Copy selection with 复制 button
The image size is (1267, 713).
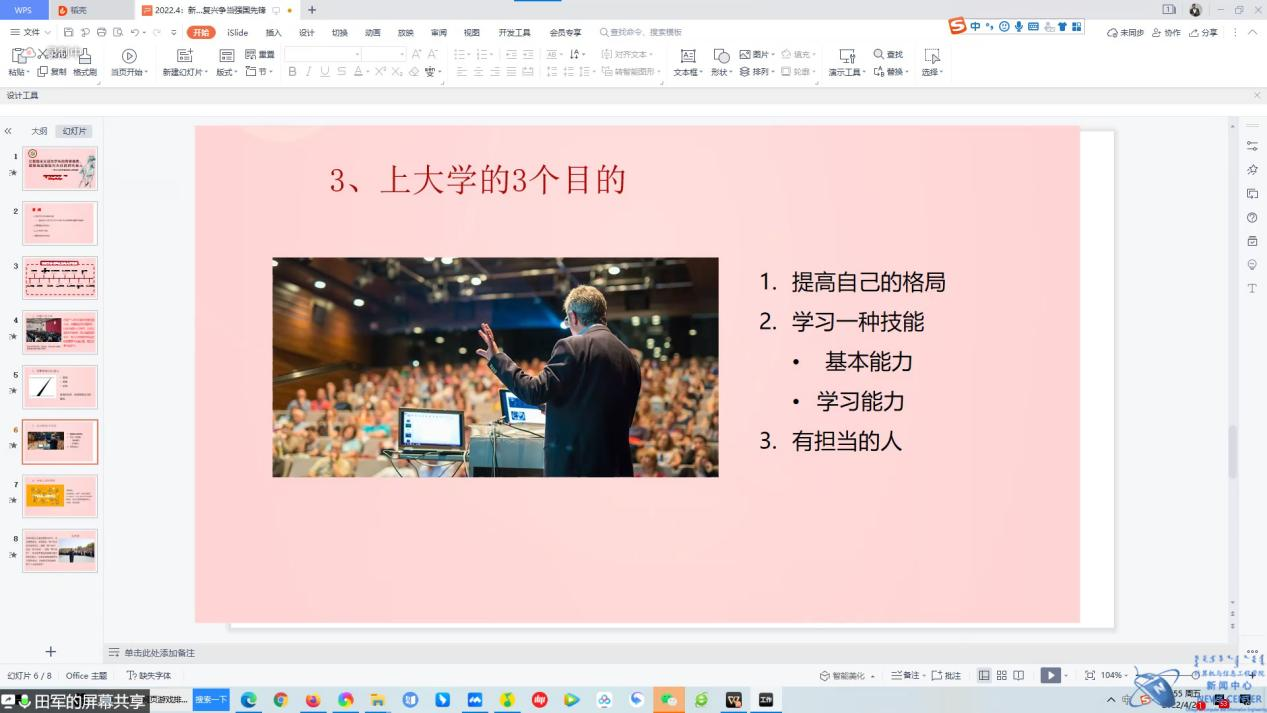point(50,72)
